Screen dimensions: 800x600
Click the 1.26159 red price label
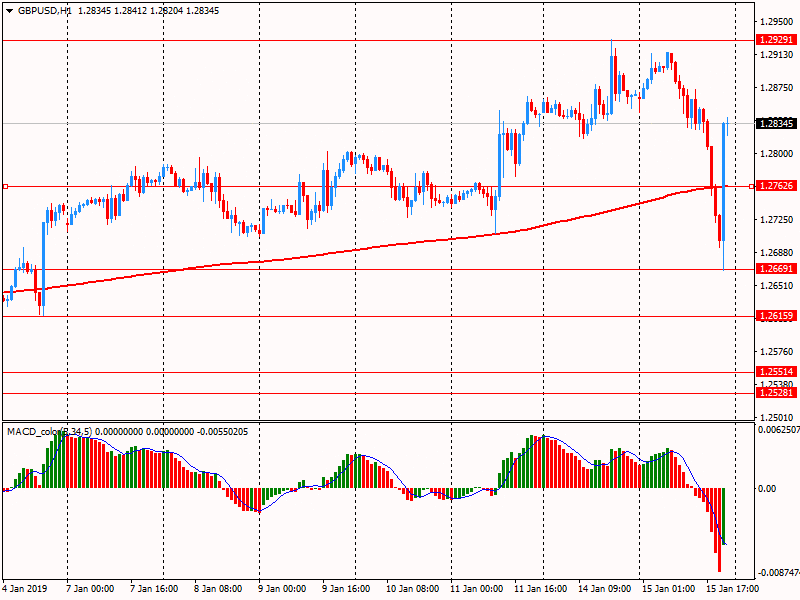pos(776,316)
